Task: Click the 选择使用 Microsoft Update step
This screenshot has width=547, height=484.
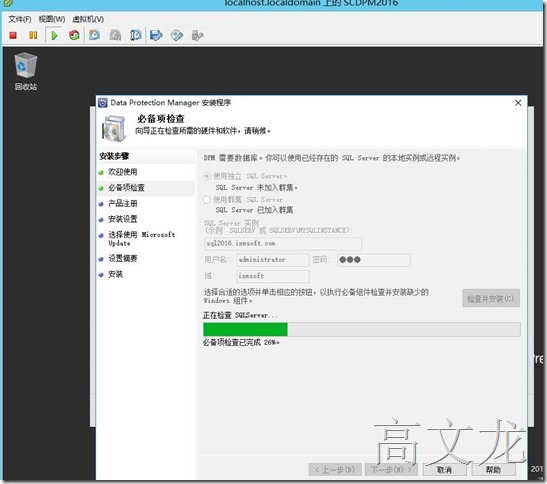Action: tap(141, 239)
